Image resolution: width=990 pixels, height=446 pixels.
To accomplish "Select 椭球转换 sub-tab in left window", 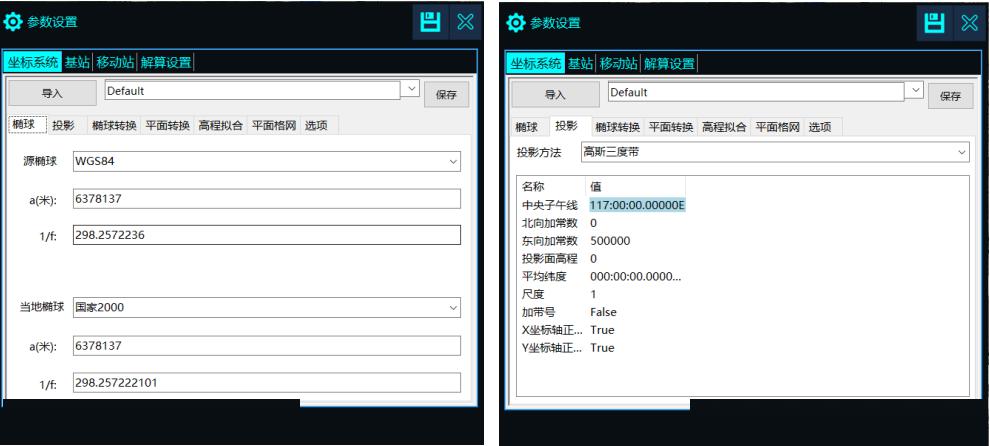I will tap(114, 126).
